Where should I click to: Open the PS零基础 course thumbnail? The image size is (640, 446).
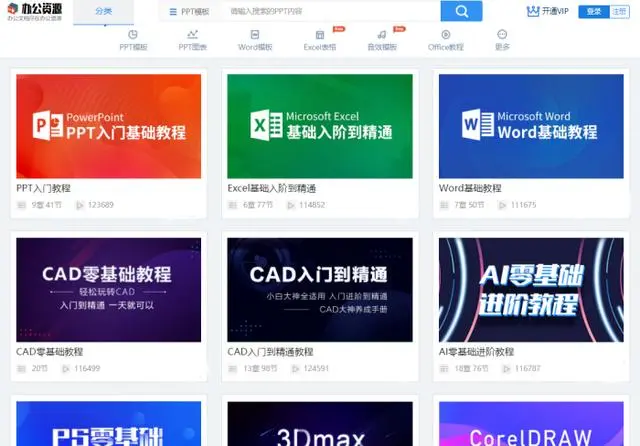[x=109, y=424]
